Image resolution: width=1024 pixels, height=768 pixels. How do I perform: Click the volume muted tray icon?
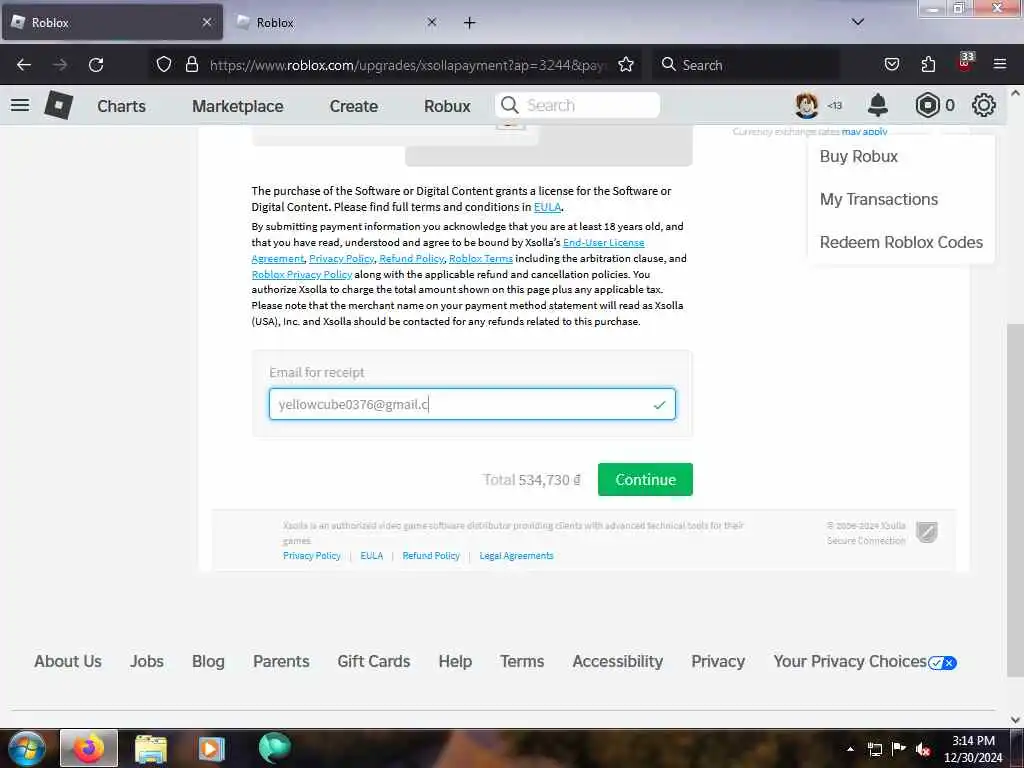[923, 749]
